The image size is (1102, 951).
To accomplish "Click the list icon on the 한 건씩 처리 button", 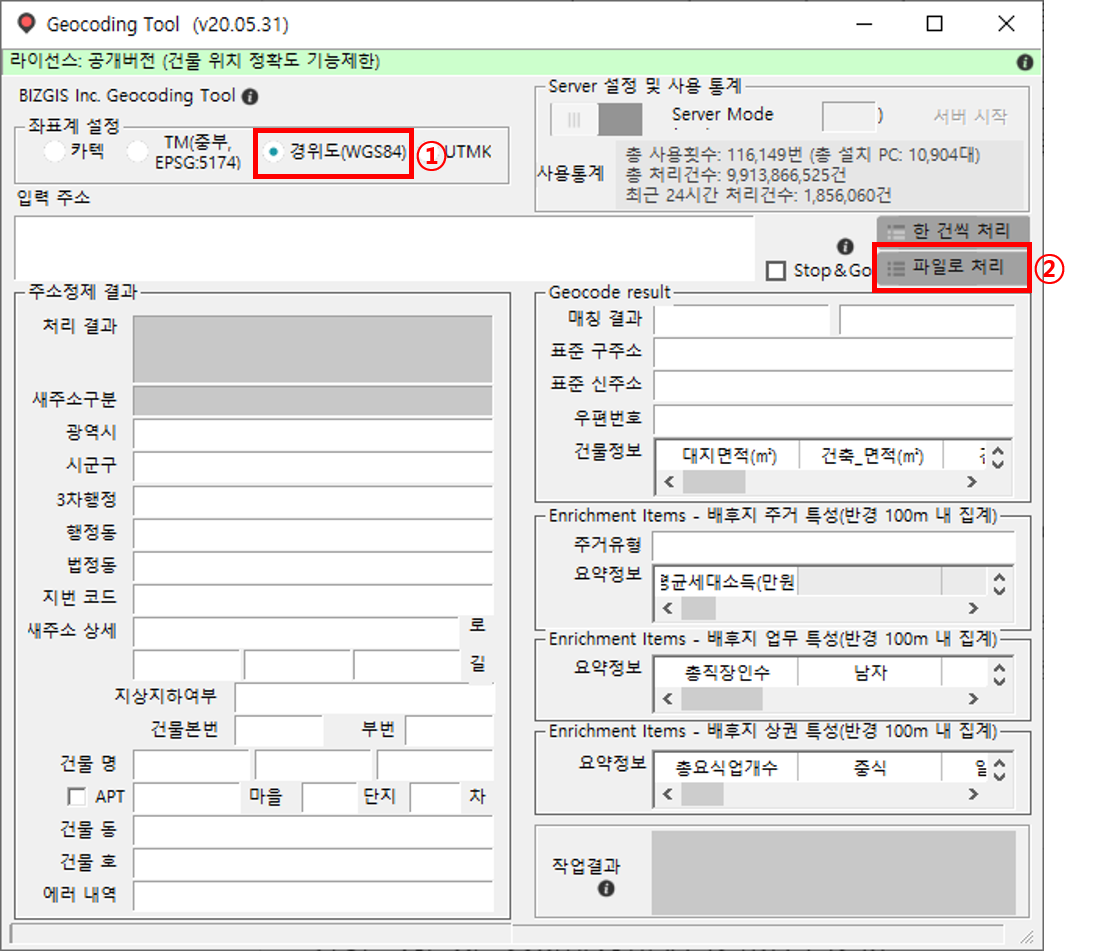I will pyautogui.click(x=895, y=228).
